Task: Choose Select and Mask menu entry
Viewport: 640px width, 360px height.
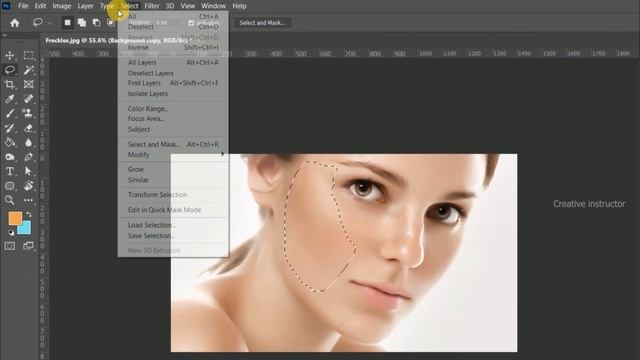Action: (x=173, y=144)
